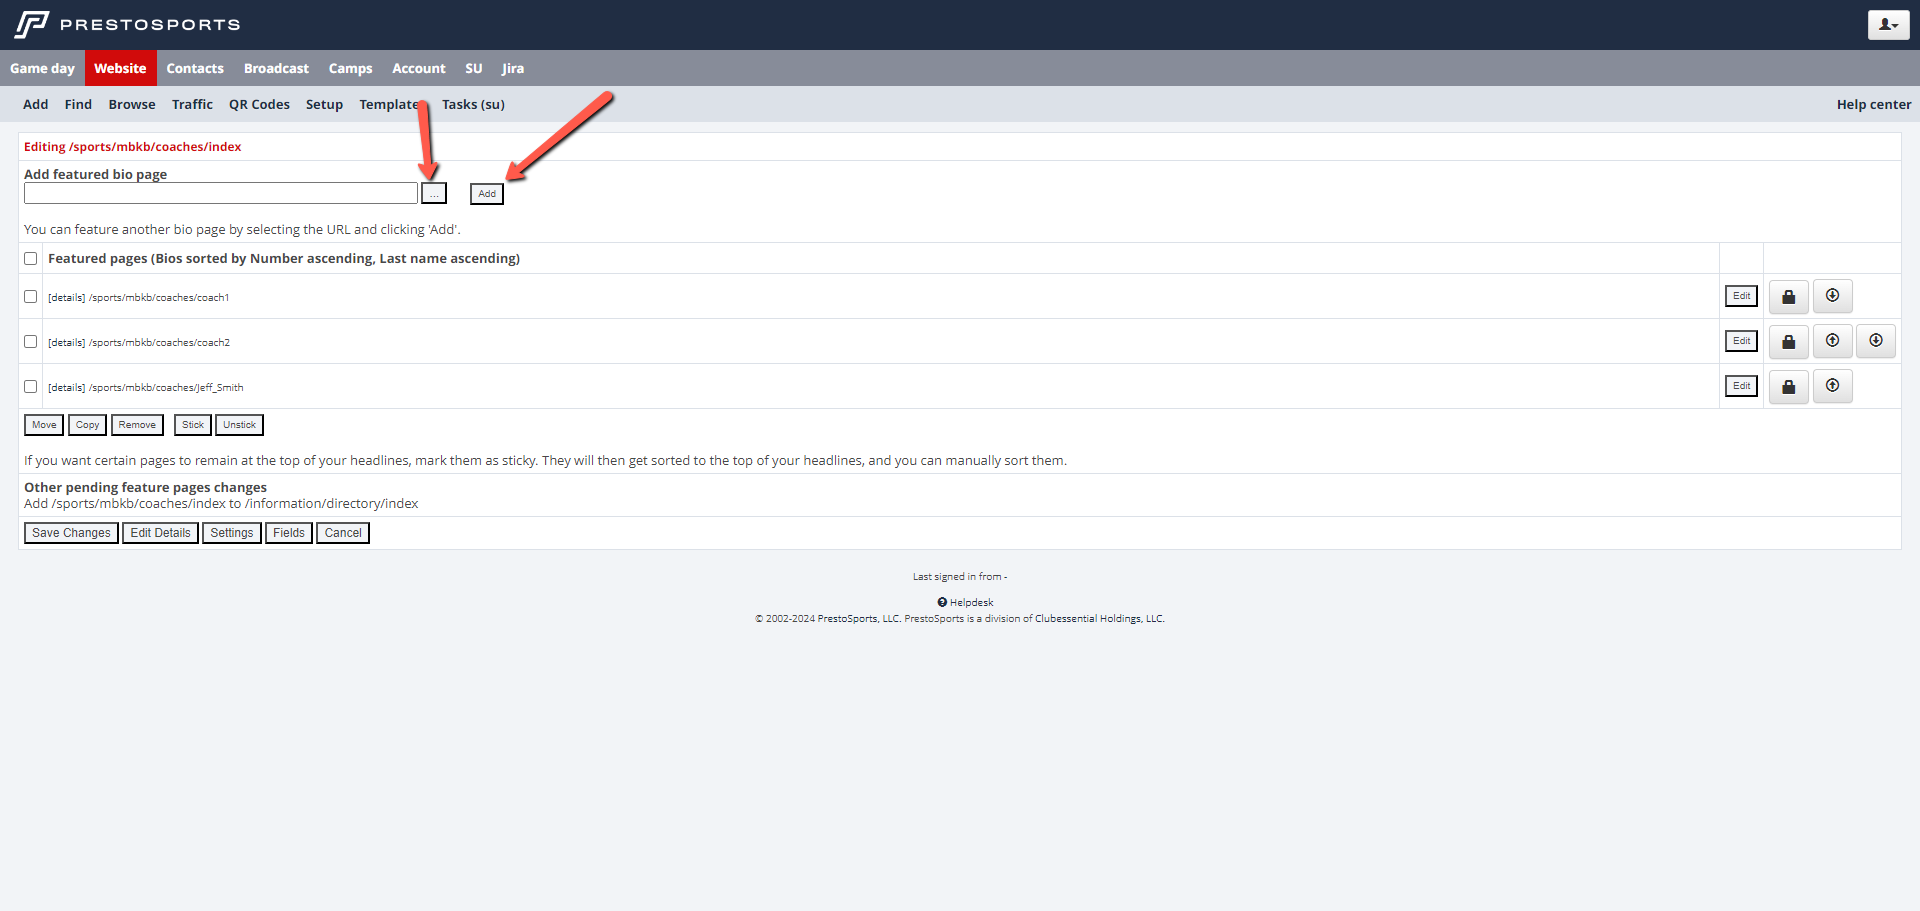Move Jeff_Smith up with the arrow icon
The height and width of the screenshot is (911, 1920).
tap(1832, 386)
